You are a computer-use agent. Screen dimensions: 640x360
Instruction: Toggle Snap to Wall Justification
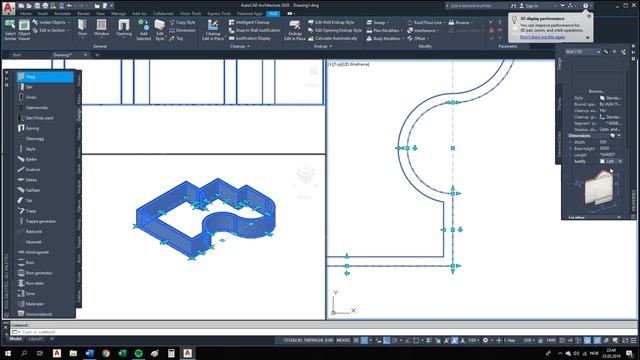(254, 30)
